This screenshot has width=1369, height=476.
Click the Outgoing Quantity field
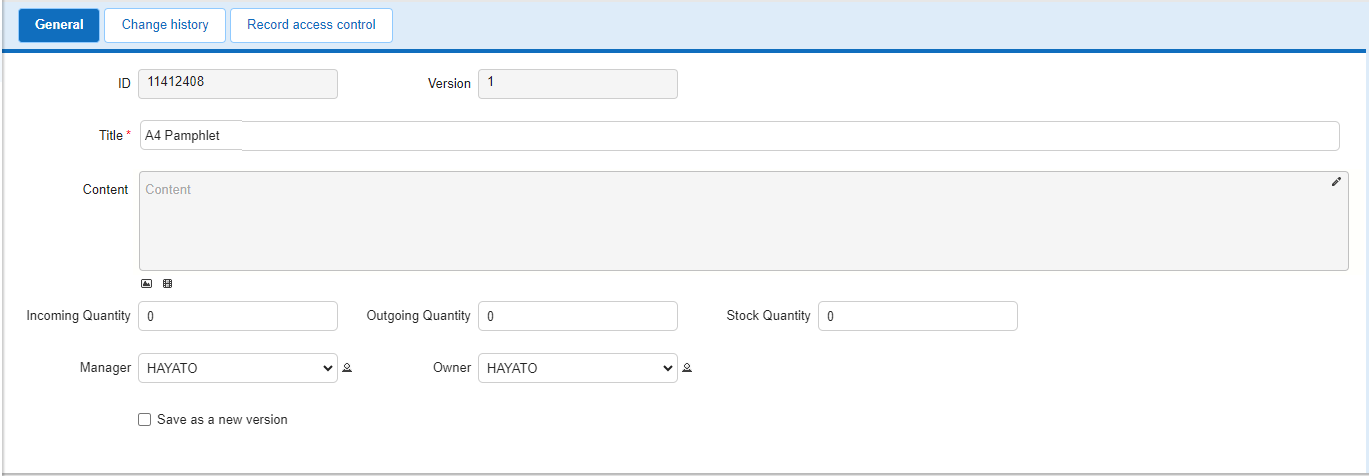click(x=578, y=316)
